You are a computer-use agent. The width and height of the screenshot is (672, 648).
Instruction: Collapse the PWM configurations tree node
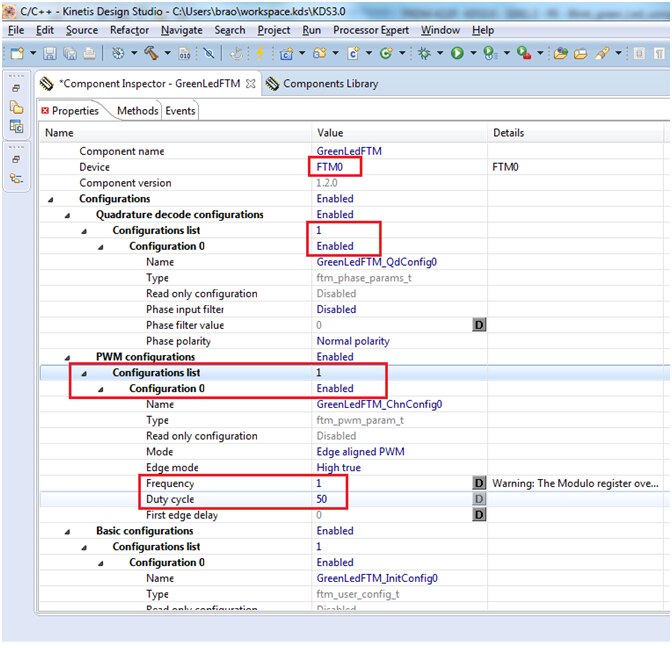69,357
